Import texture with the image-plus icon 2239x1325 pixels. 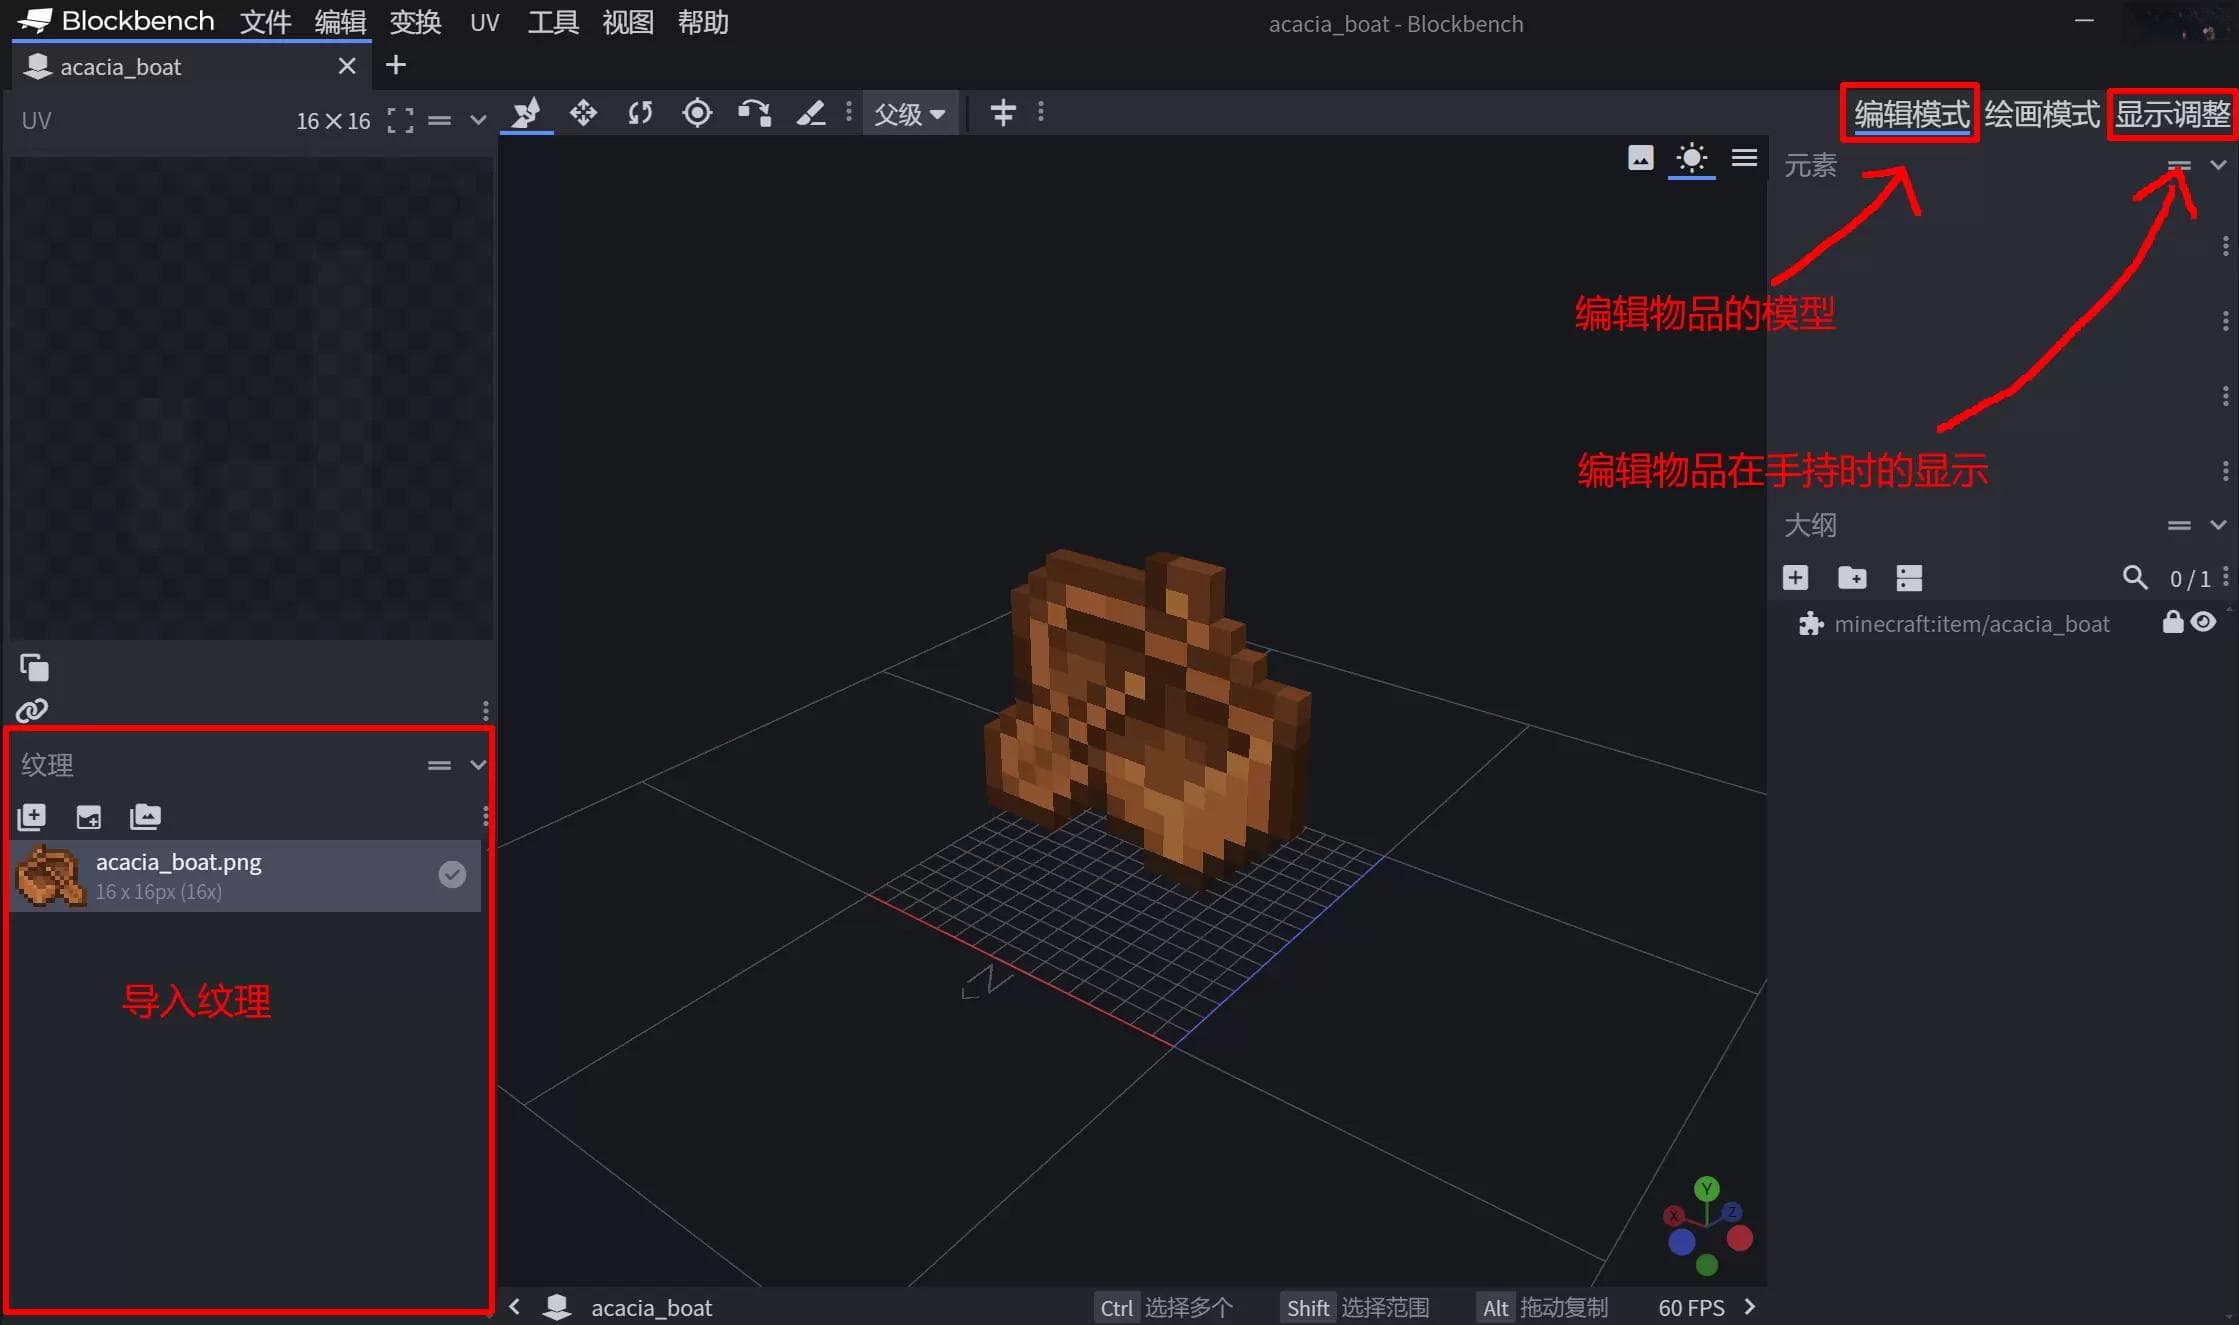point(89,817)
